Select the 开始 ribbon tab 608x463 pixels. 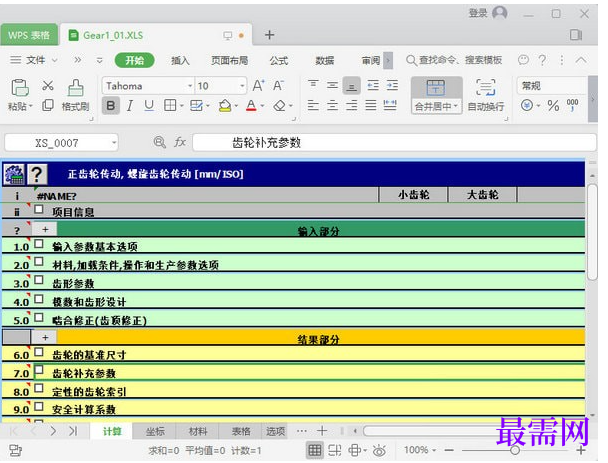[135, 60]
